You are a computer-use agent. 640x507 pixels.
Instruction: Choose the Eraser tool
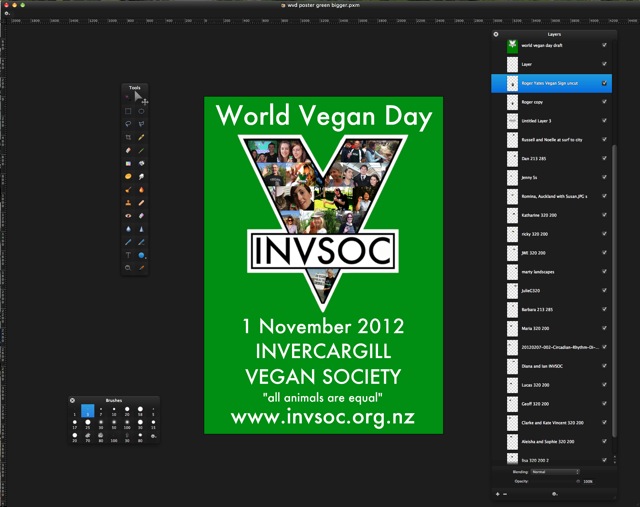(x=128, y=150)
